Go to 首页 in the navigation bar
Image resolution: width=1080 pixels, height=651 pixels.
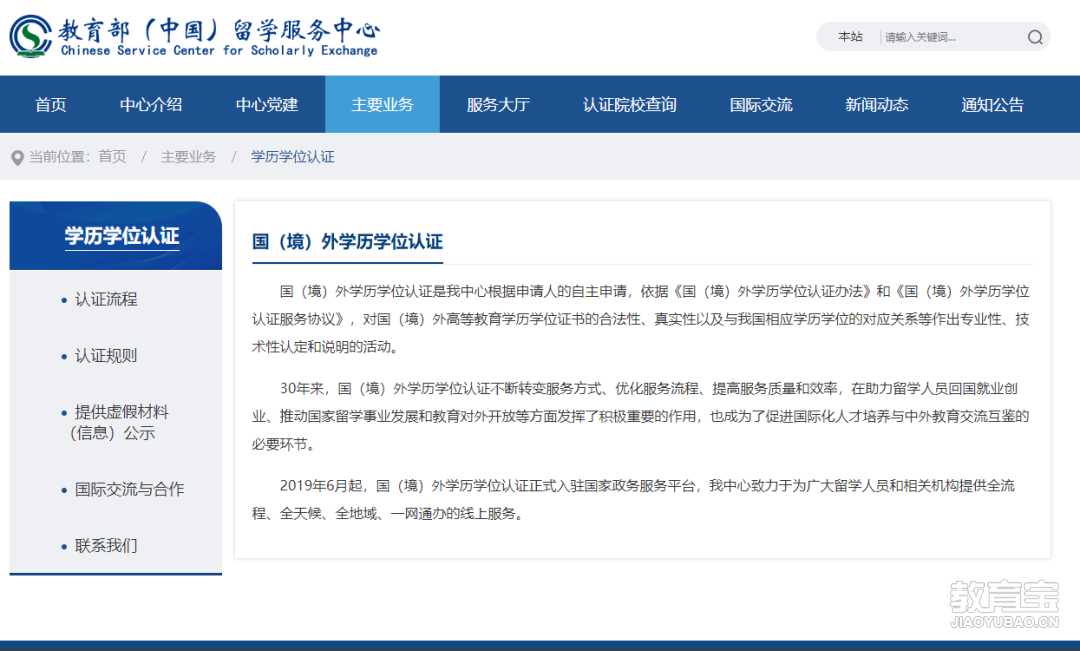[x=51, y=105]
